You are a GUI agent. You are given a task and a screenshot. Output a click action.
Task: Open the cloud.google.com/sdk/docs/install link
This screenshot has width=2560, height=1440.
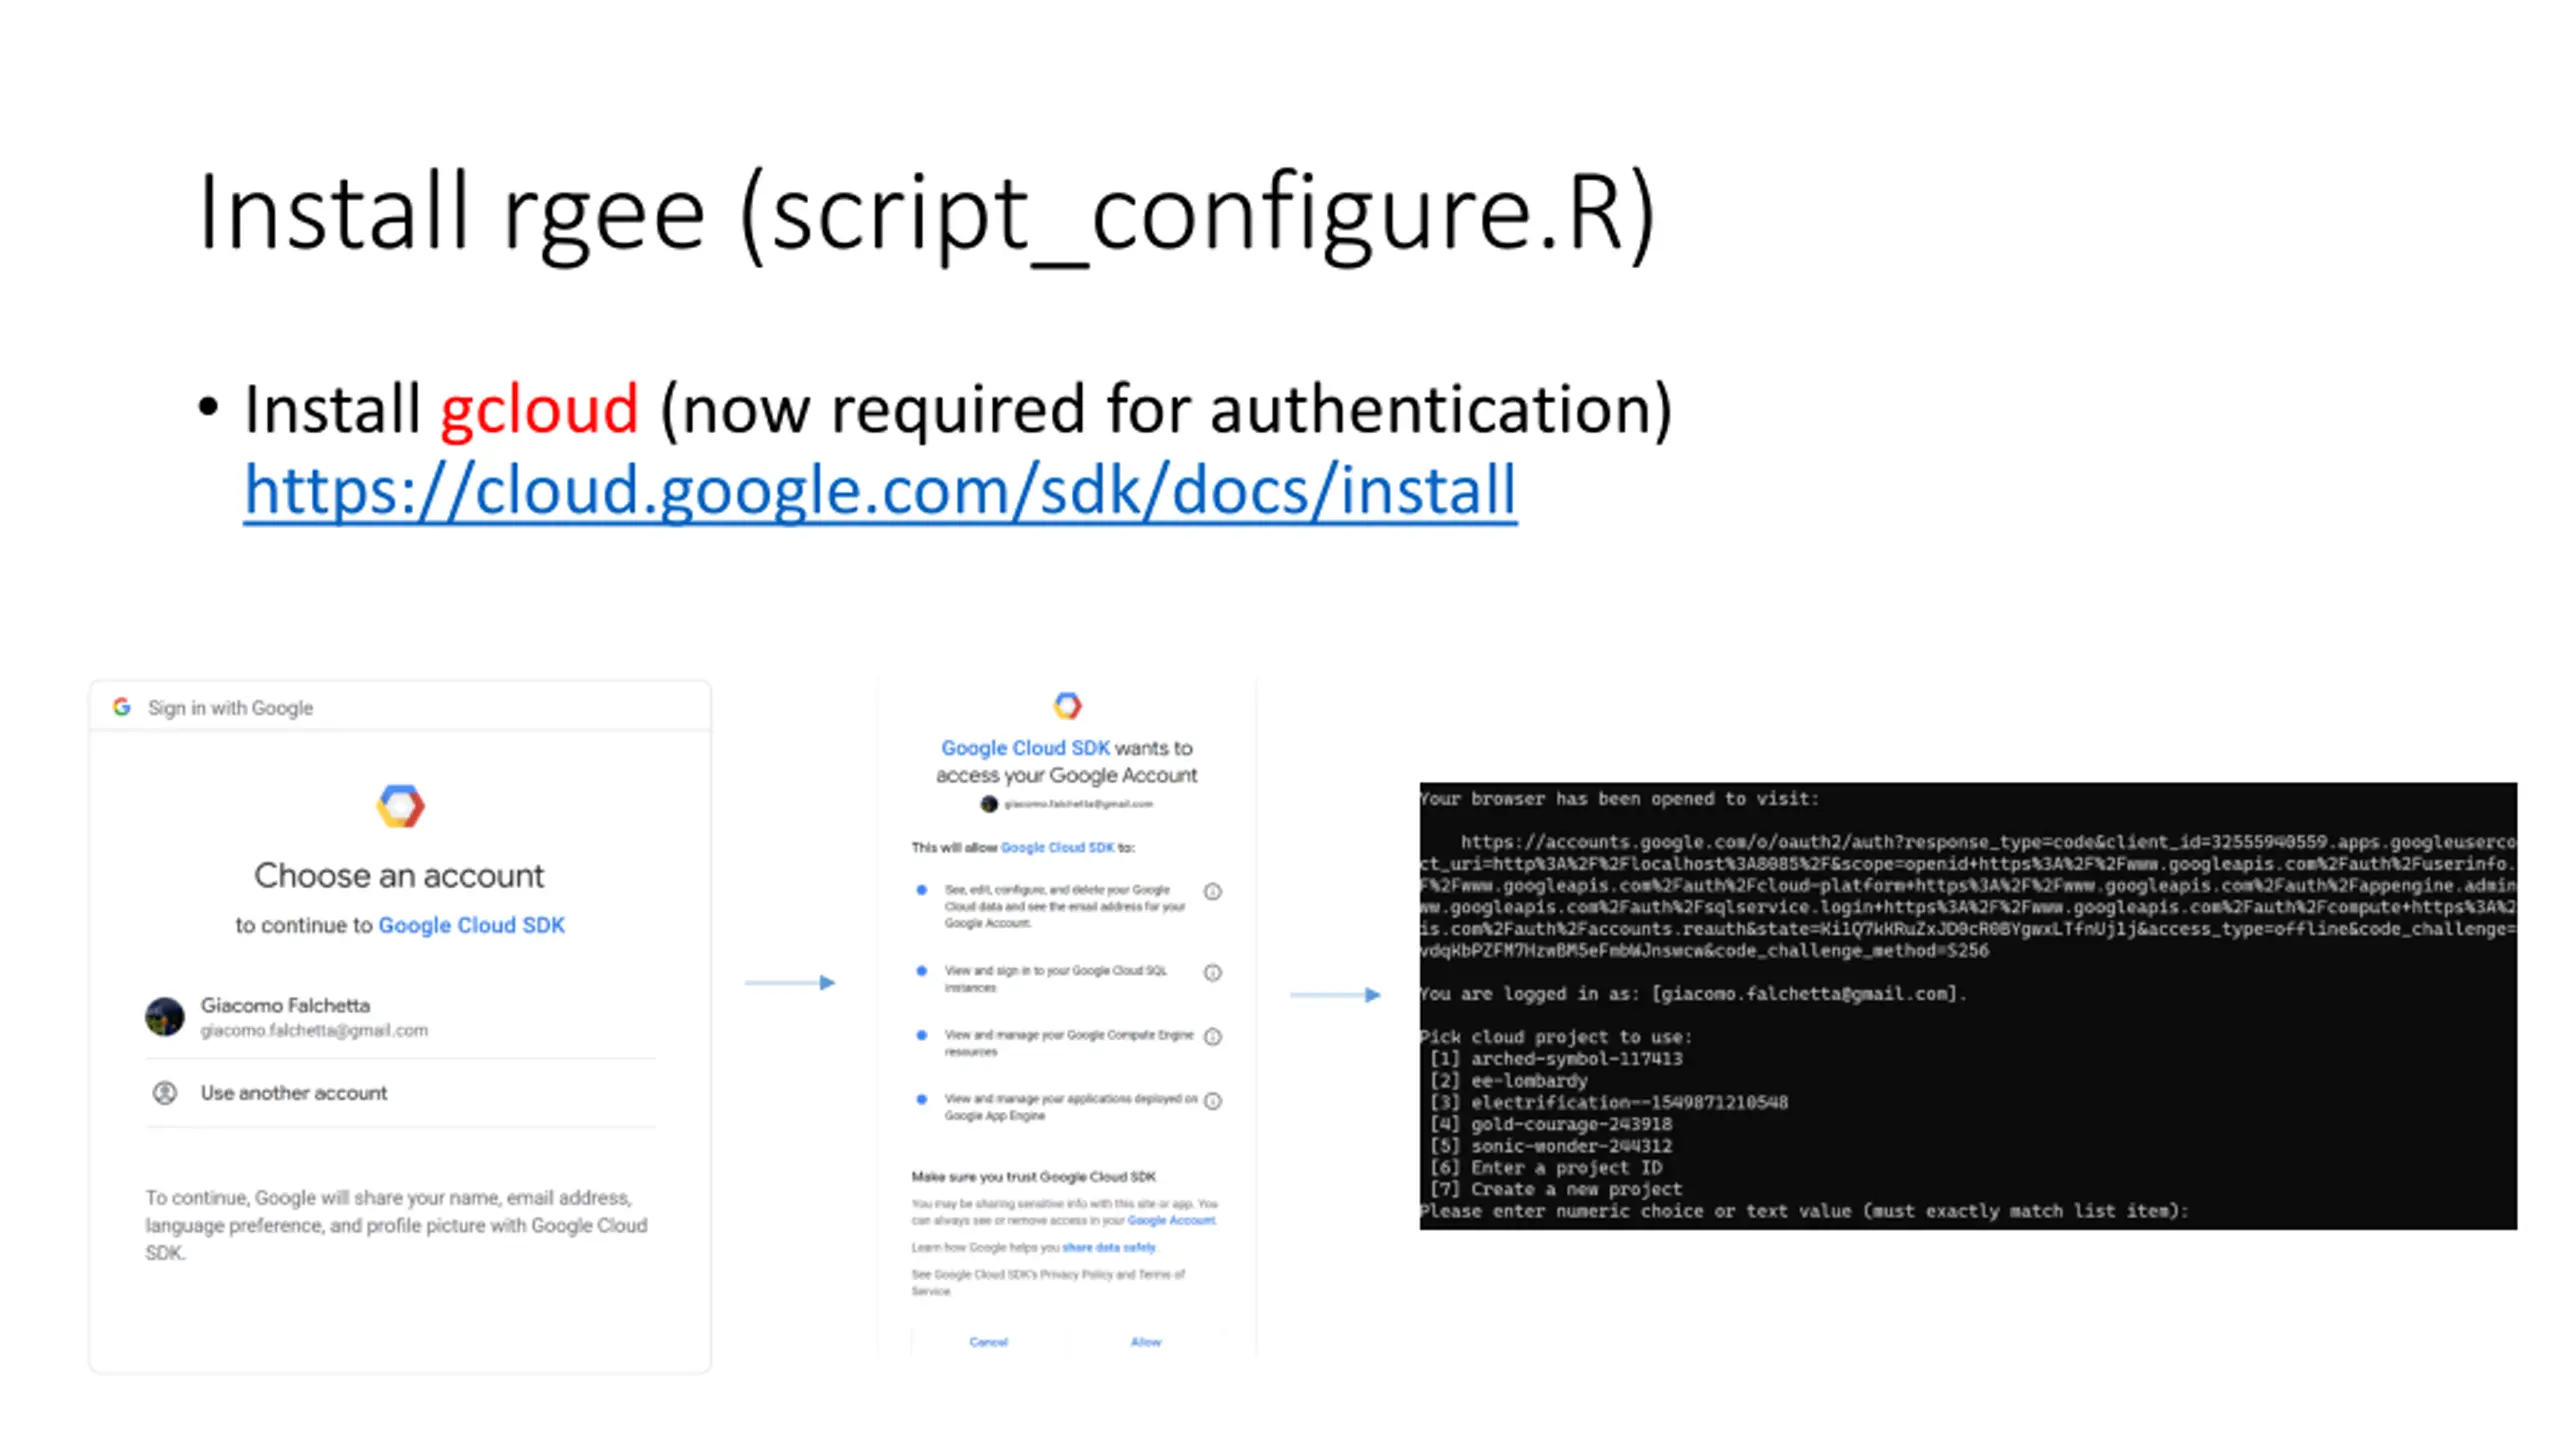click(880, 490)
